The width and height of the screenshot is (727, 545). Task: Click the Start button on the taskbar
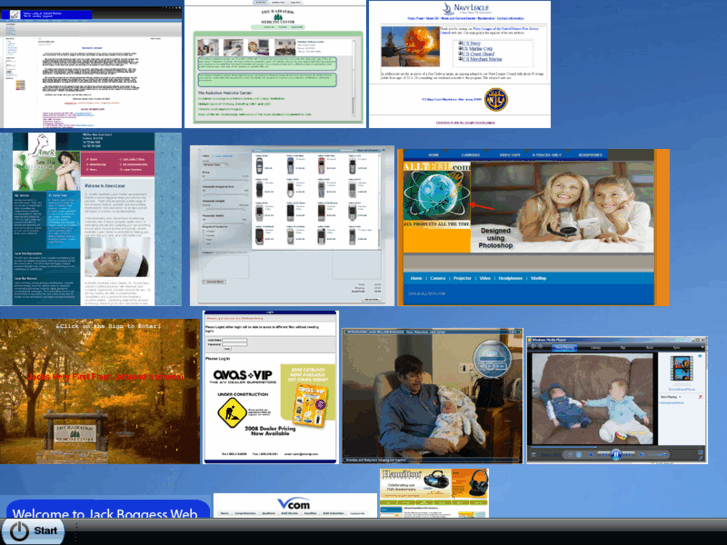pos(32,531)
